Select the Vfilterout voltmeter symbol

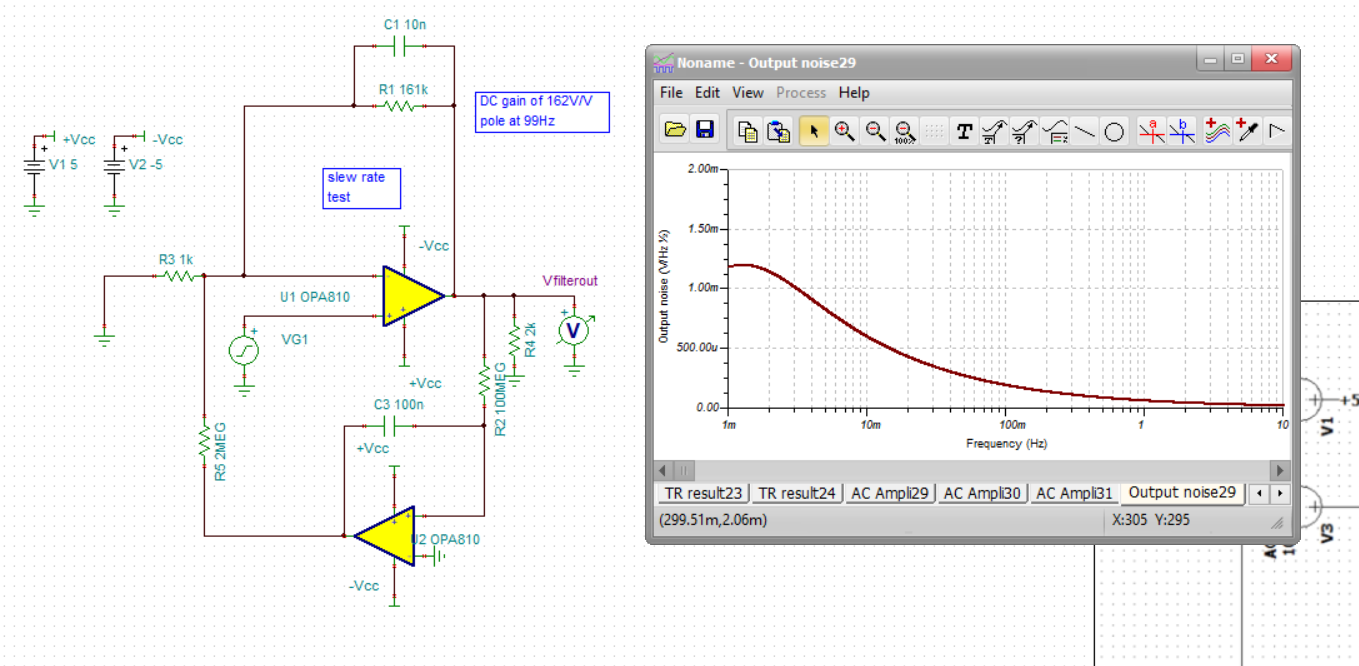pyautogui.click(x=574, y=330)
